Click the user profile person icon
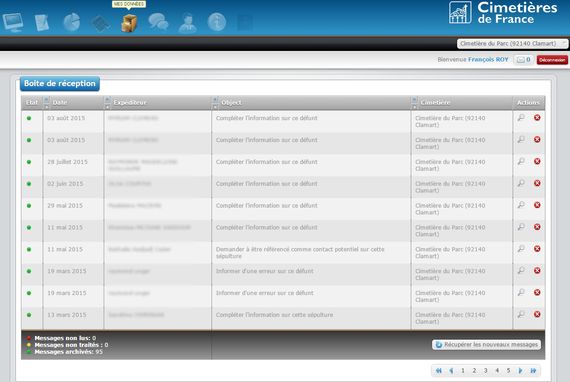The image size is (570, 382). coord(188,23)
